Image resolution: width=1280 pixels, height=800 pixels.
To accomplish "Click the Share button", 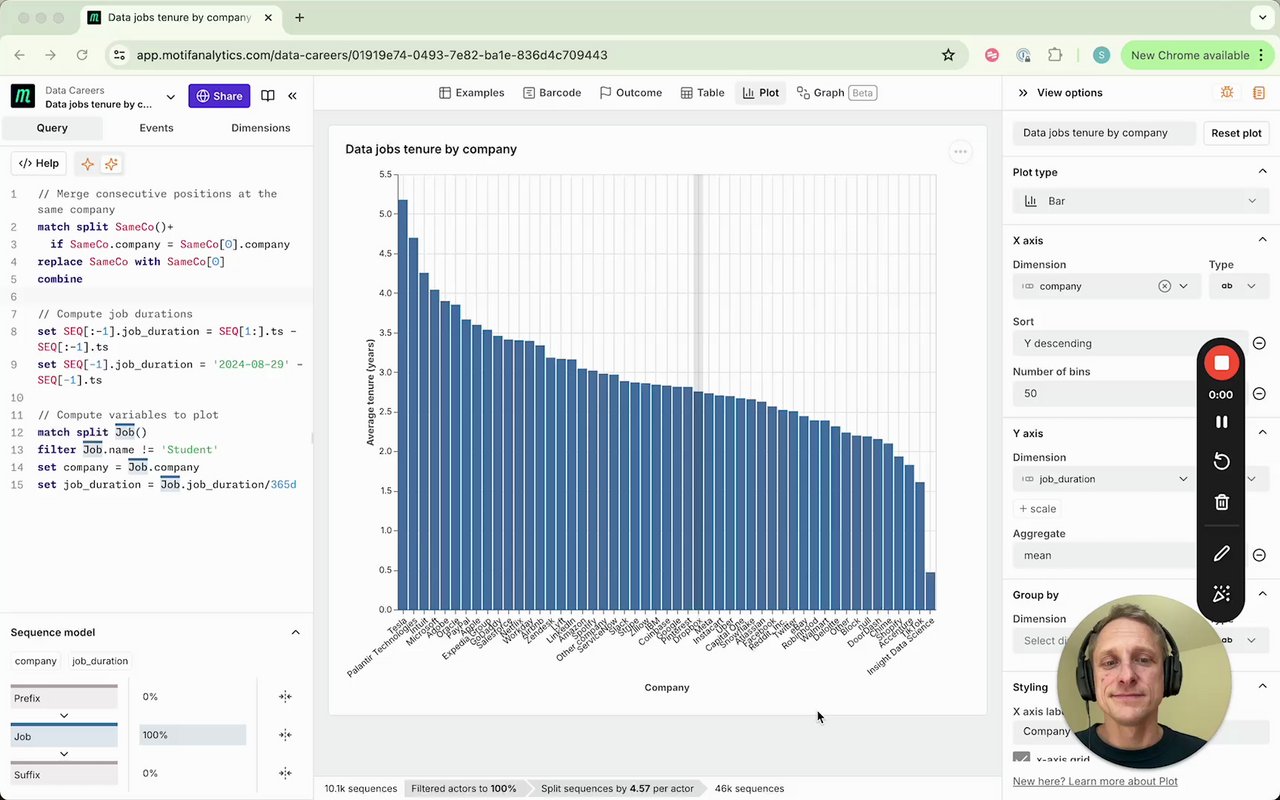I will (x=219, y=96).
